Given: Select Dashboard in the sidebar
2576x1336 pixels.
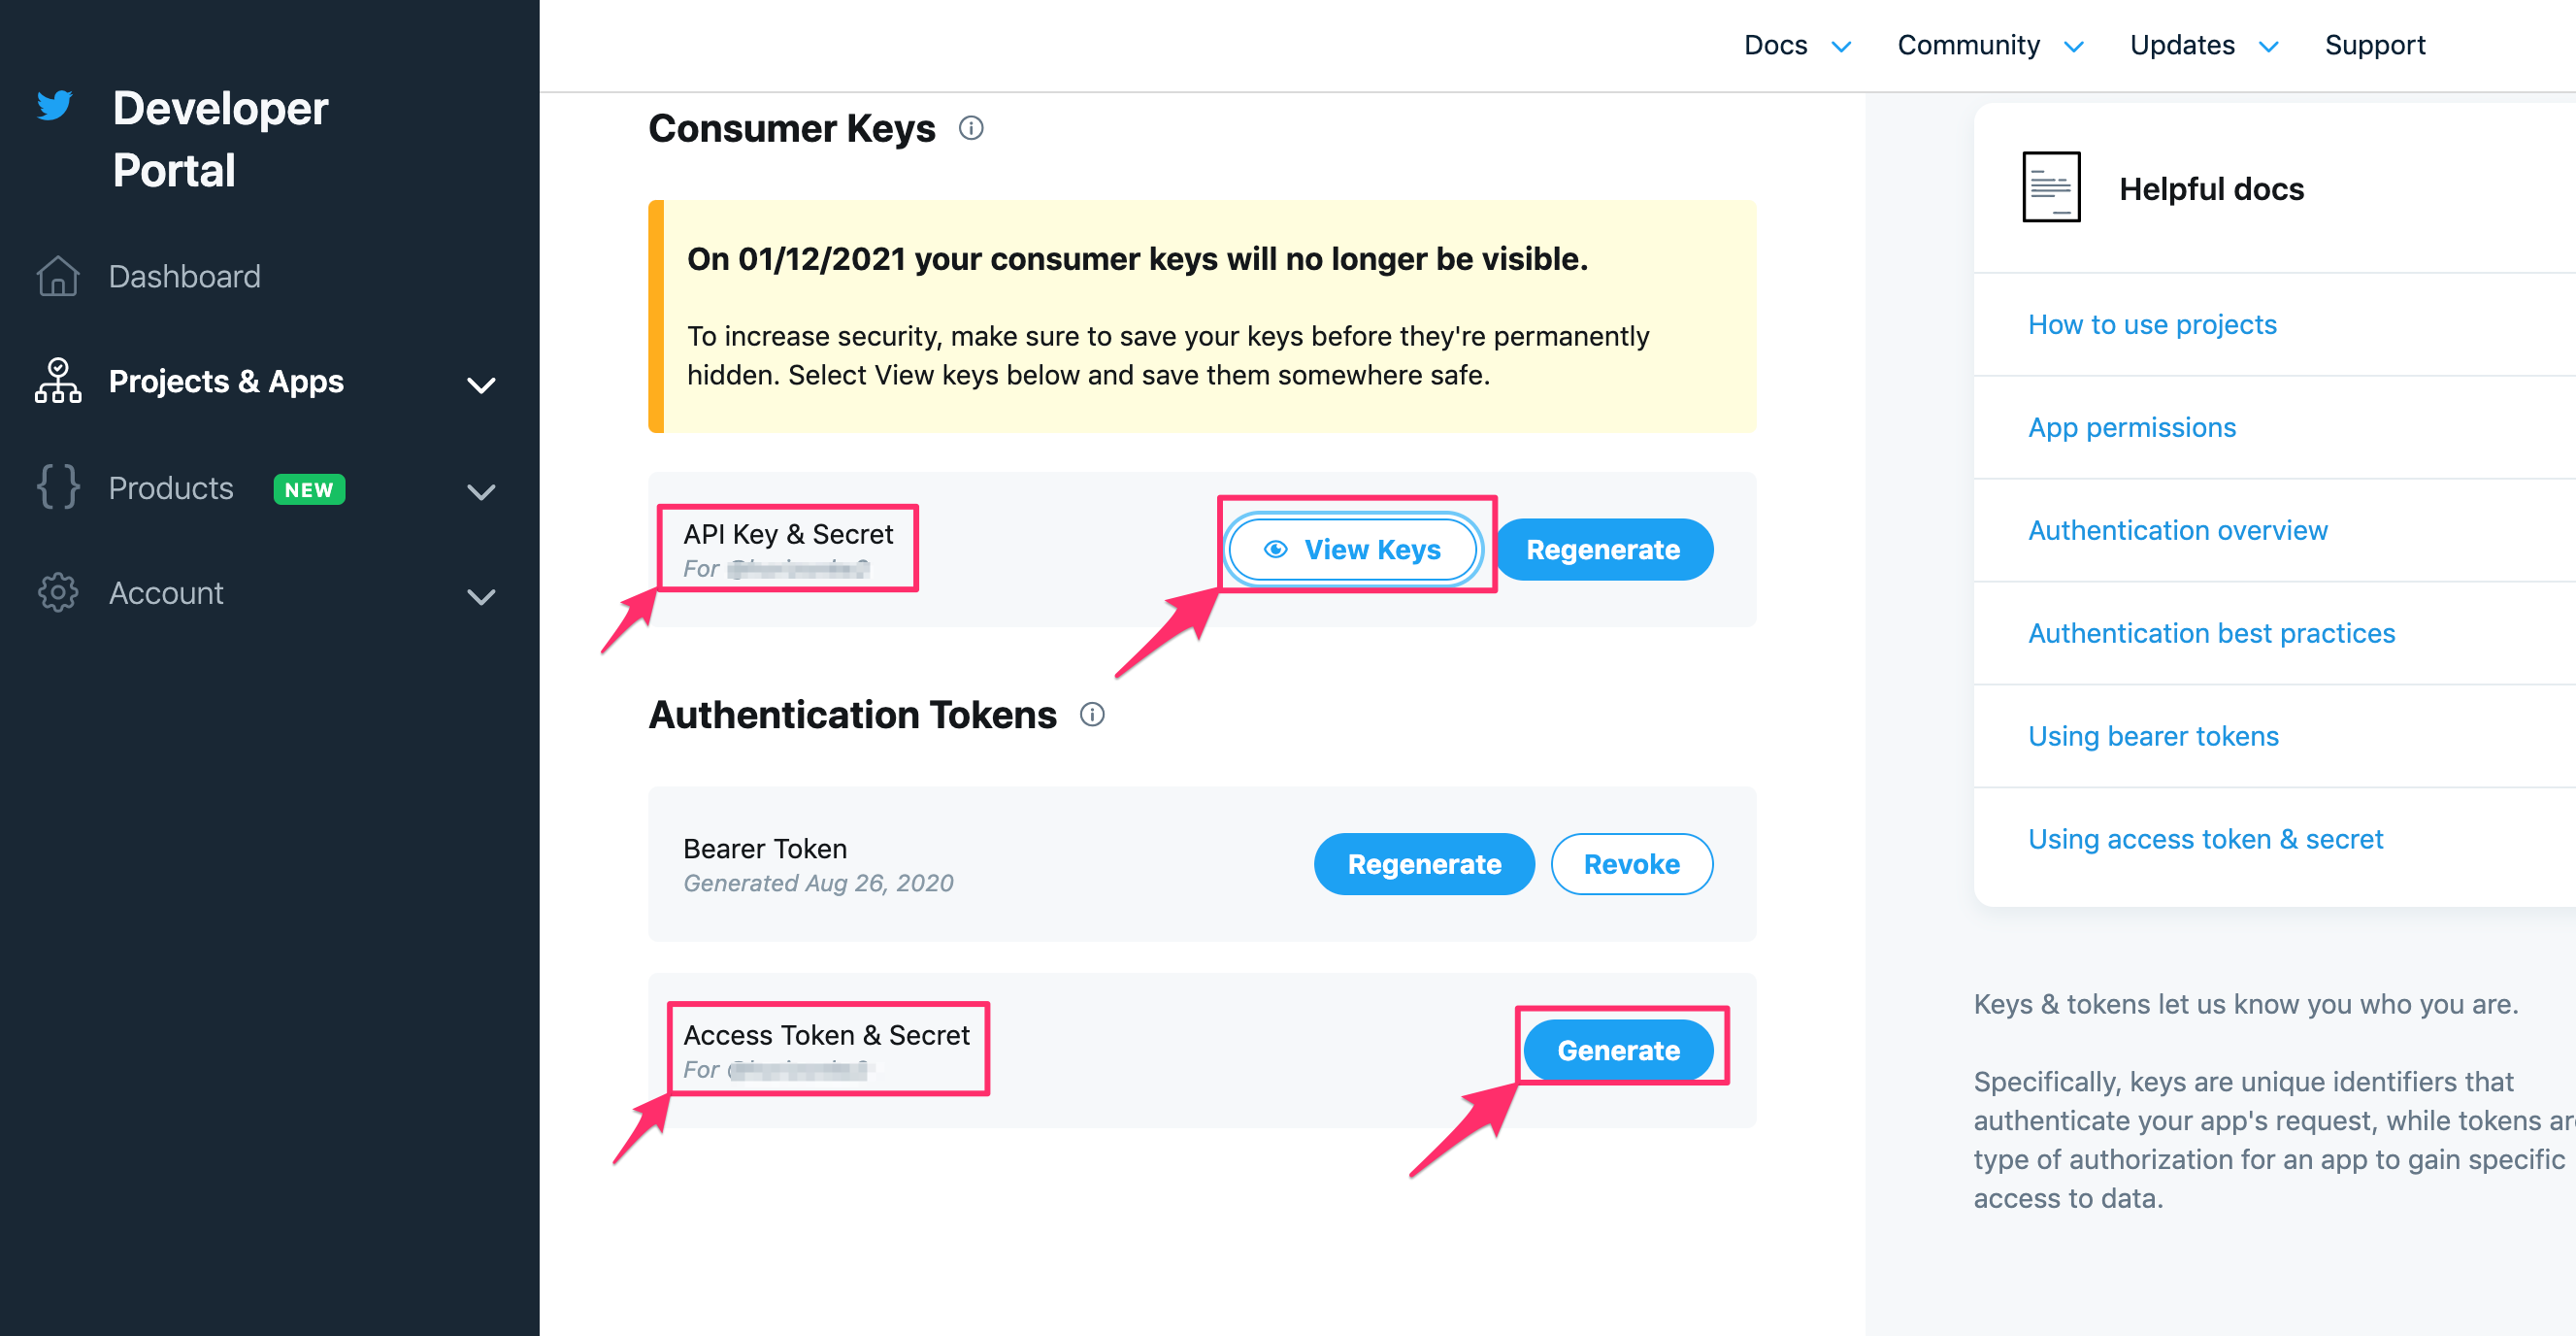Looking at the screenshot, I should pyautogui.click(x=184, y=276).
